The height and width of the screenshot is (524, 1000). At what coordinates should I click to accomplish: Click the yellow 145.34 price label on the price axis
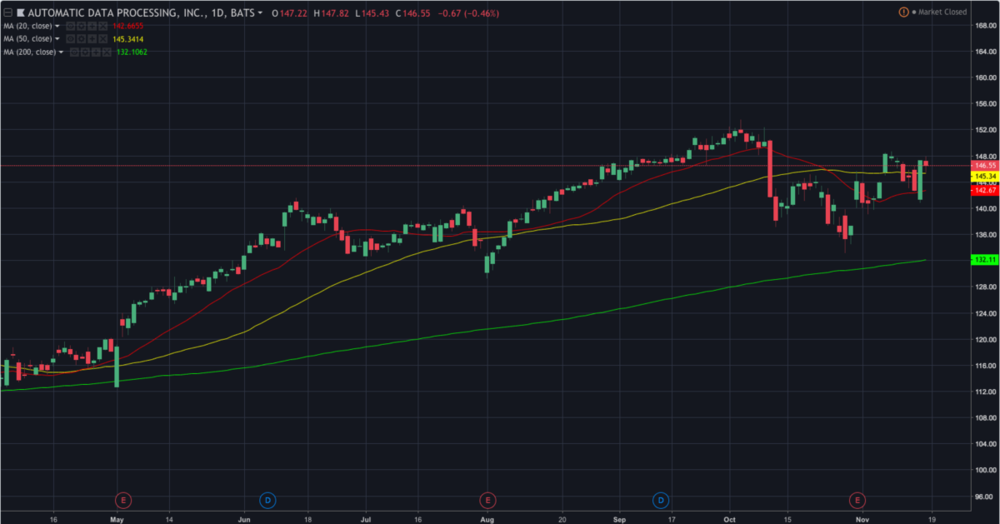(984, 176)
